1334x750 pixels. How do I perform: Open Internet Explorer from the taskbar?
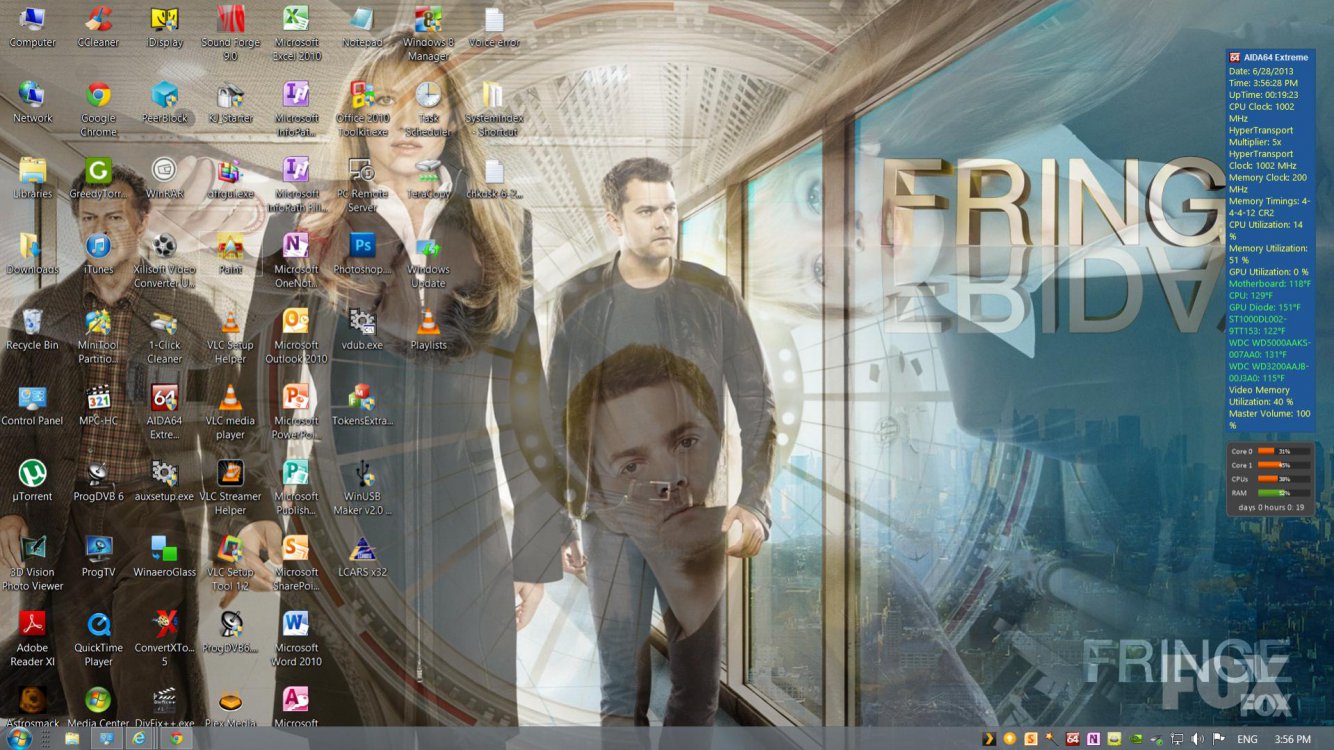point(139,738)
